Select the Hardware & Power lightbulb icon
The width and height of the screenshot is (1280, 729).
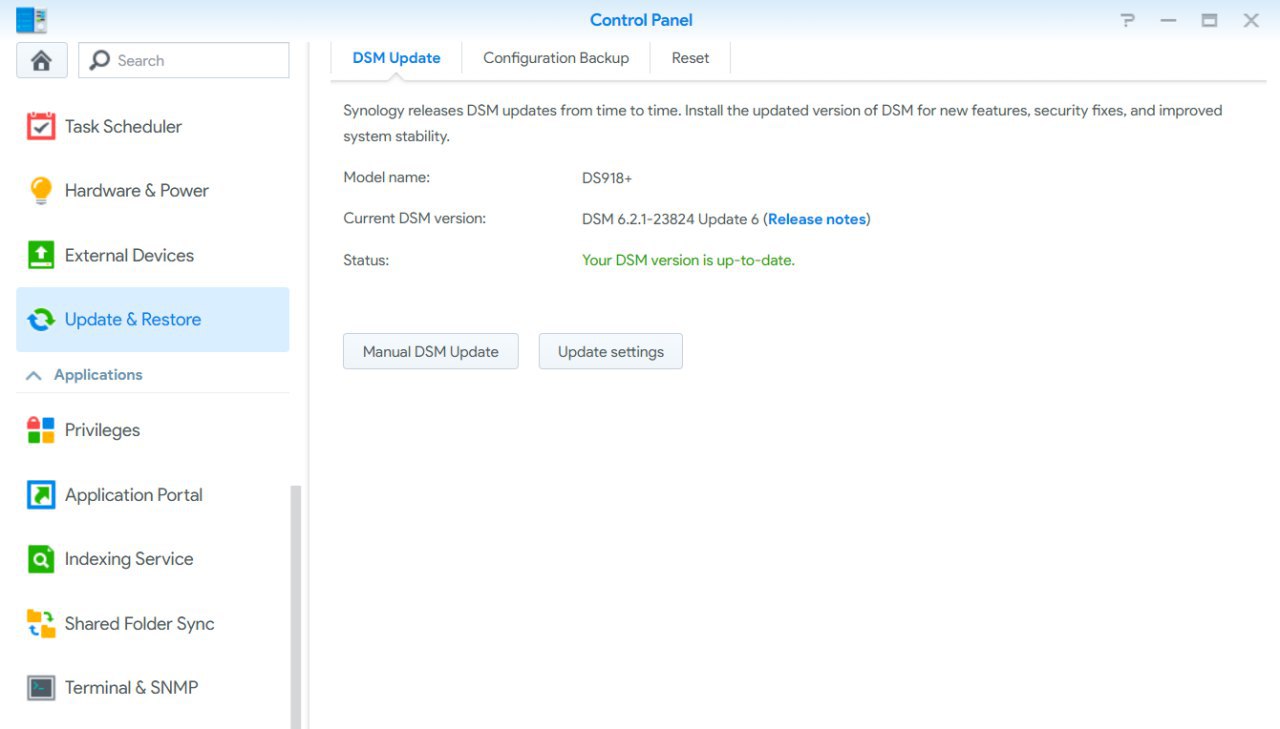coord(41,191)
